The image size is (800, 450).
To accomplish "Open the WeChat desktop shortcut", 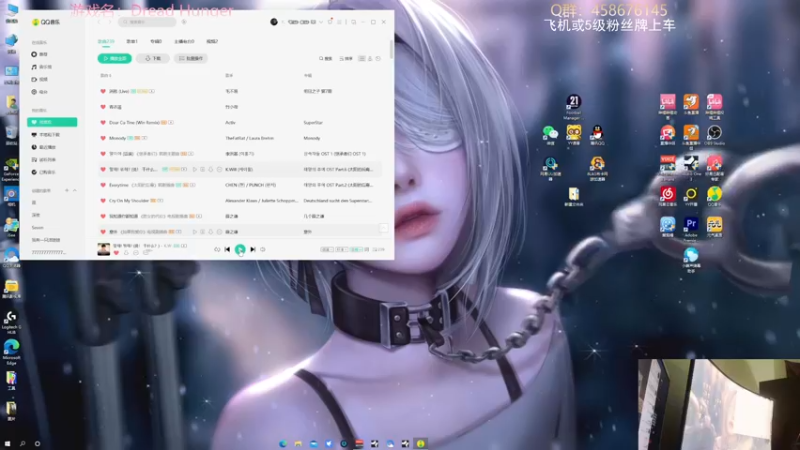I will (x=550, y=135).
